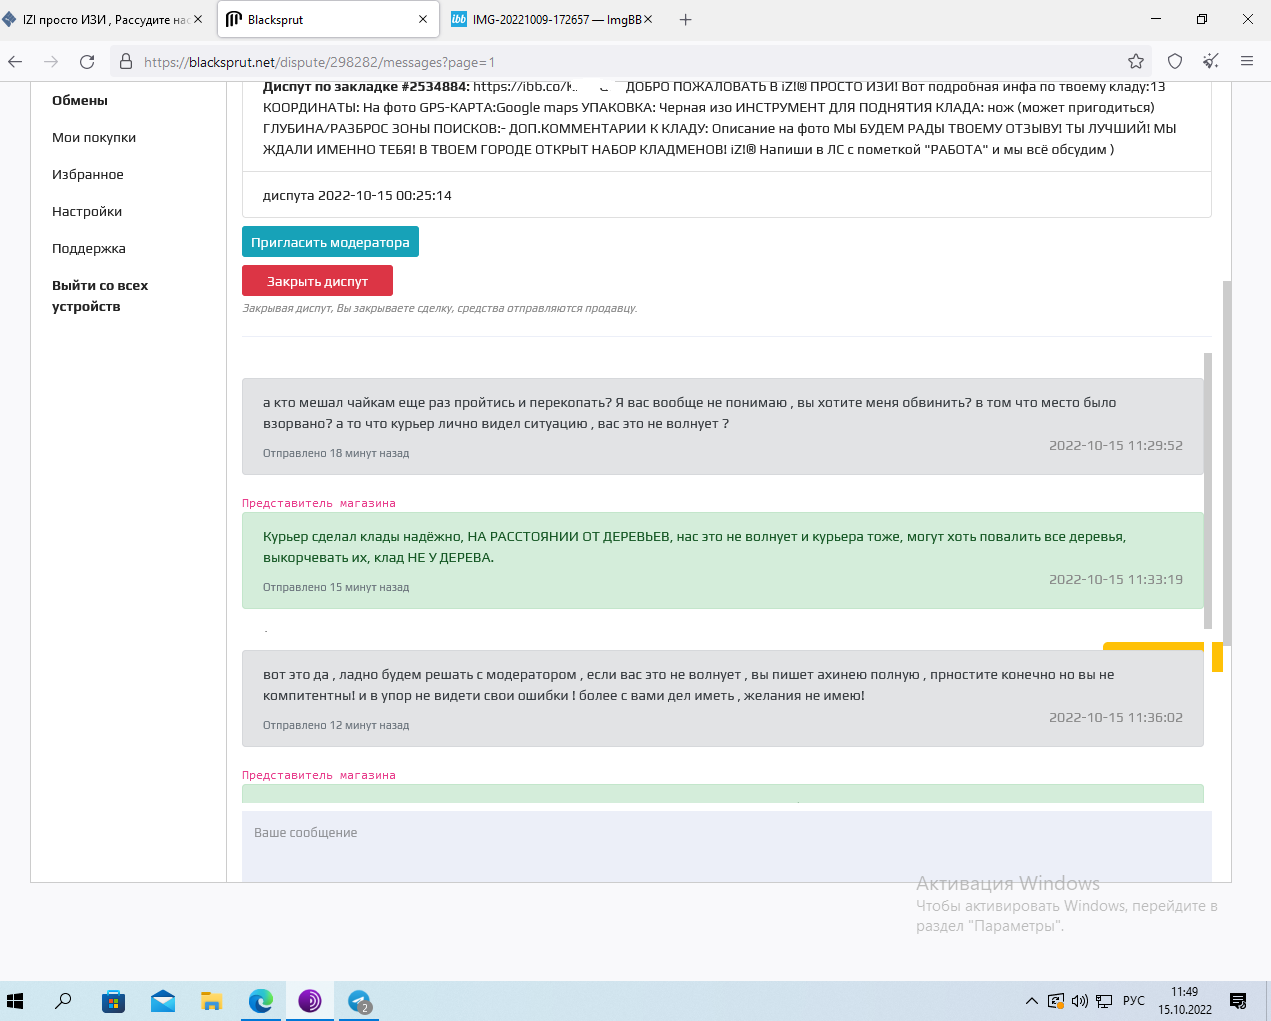Image resolution: width=1271 pixels, height=1021 pixels.
Task: Switch input language РУС
Action: click(x=1134, y=1001)
